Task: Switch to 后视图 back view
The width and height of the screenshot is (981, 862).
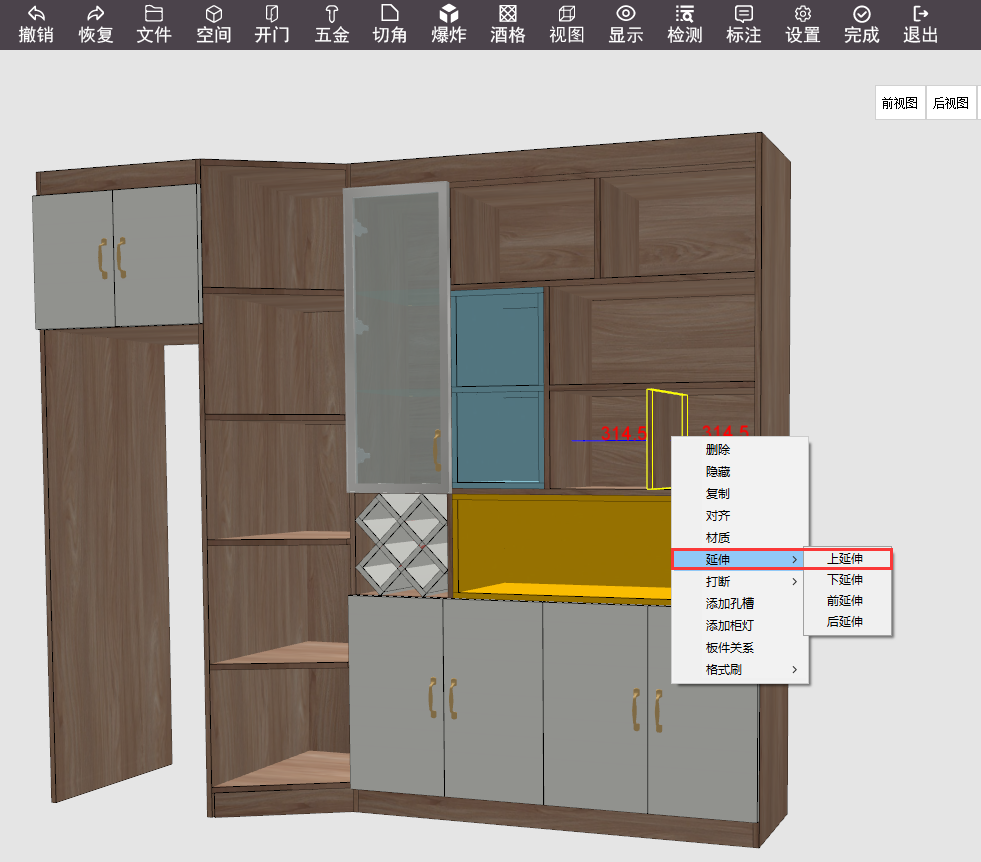Action: tap(950, 103)
